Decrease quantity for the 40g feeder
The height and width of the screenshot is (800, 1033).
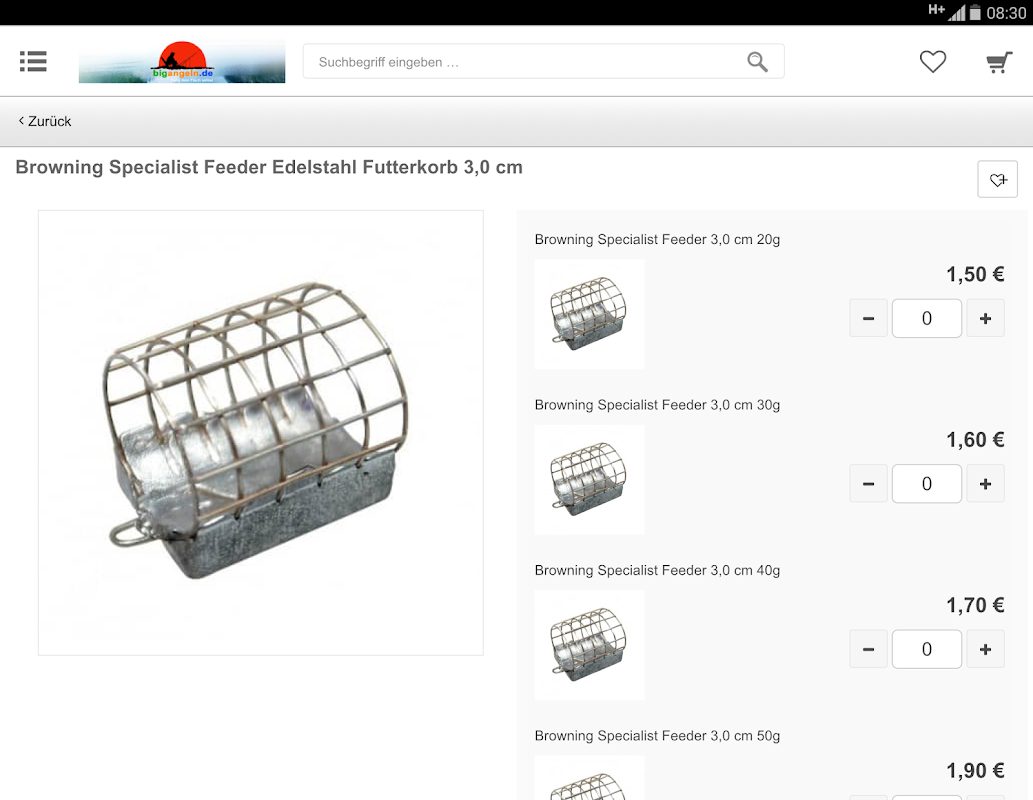coord(868,649)
